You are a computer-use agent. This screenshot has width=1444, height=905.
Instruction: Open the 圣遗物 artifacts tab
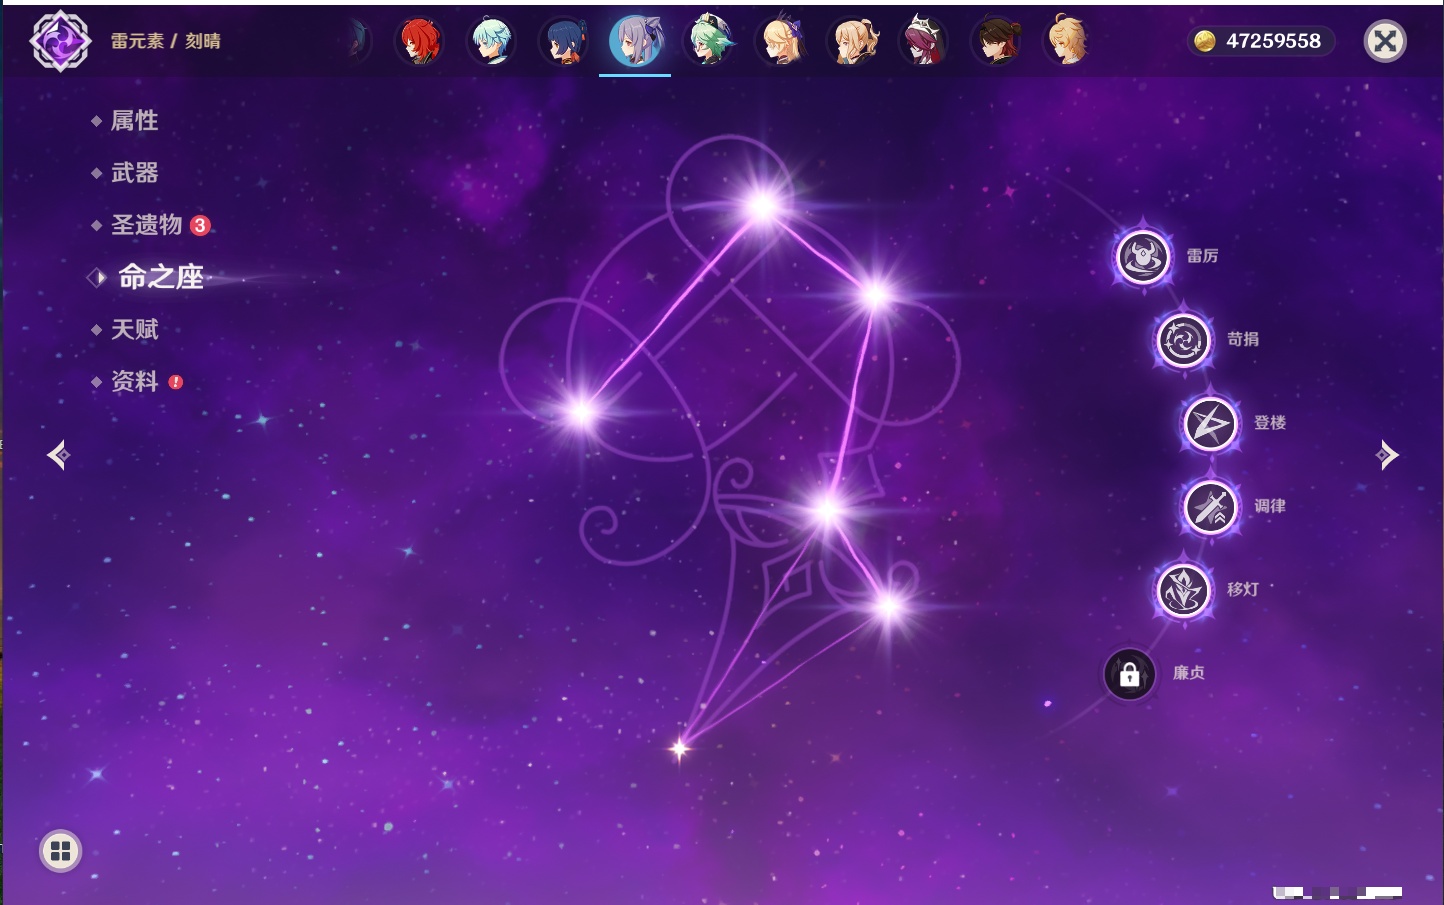coord(146,225)
